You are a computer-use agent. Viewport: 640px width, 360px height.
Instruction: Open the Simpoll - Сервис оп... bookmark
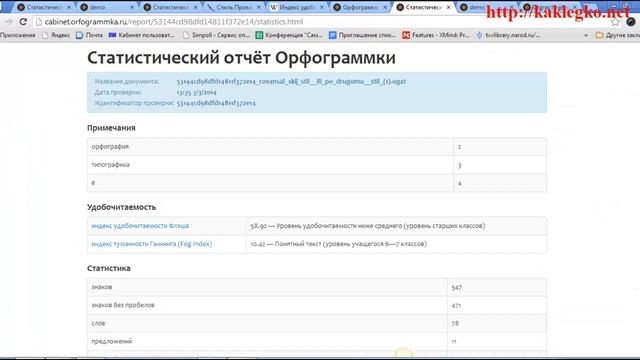(216, 36)
